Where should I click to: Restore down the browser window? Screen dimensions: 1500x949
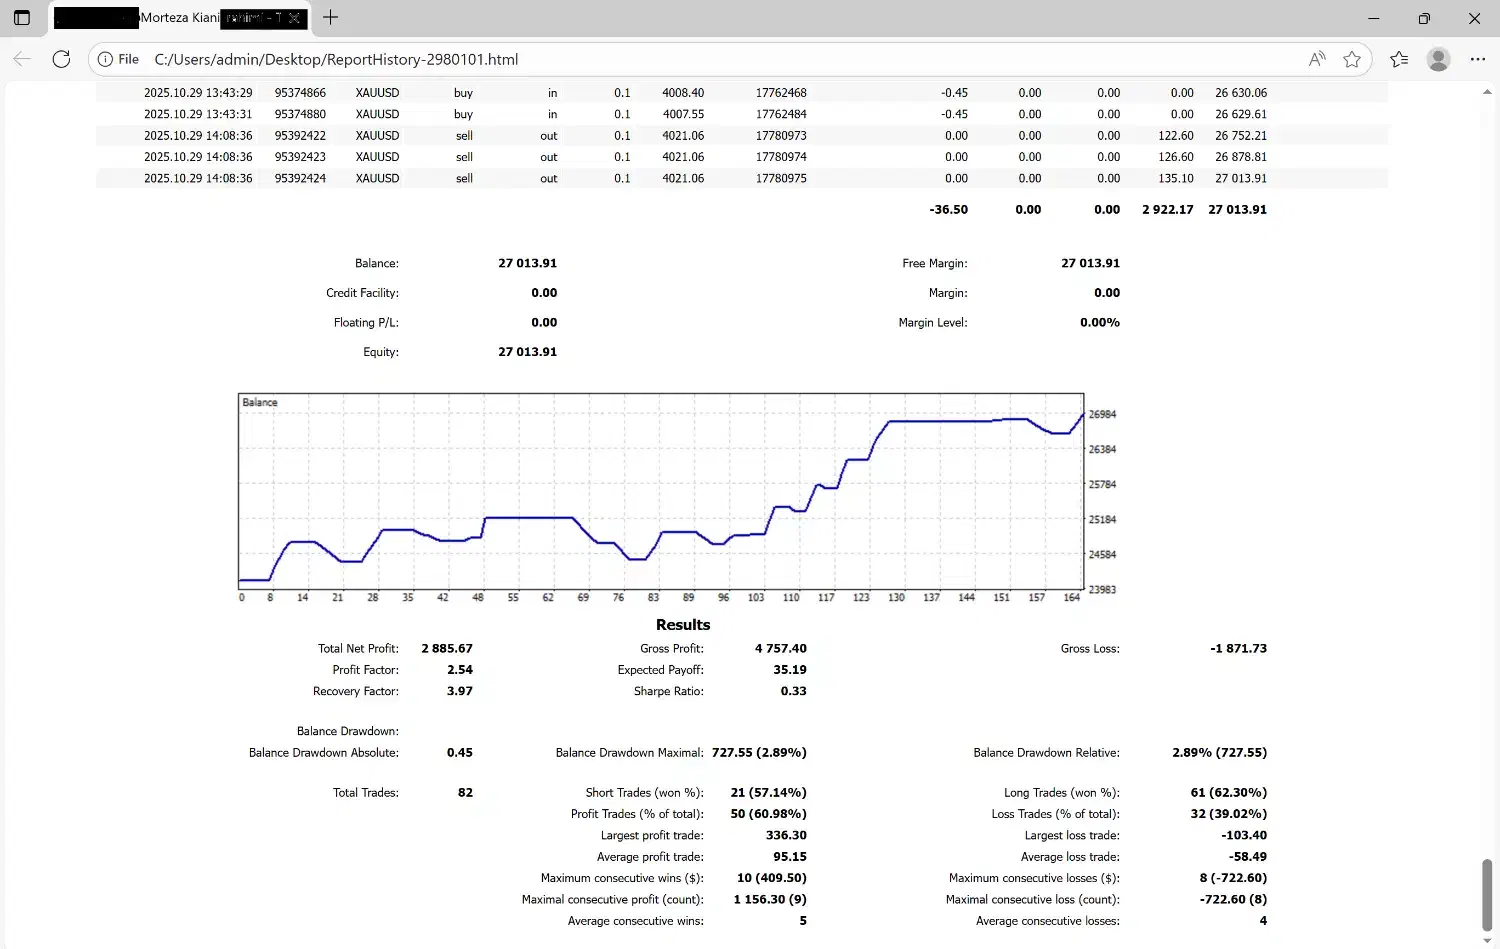pyautogui.click(x=1424, y=18)
